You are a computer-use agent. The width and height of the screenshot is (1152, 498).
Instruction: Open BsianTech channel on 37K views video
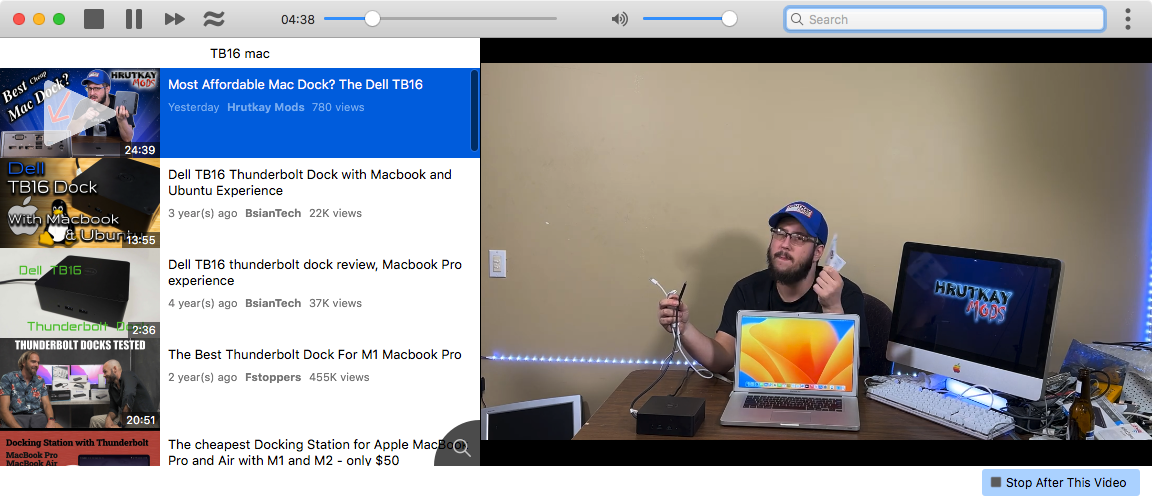273,303
